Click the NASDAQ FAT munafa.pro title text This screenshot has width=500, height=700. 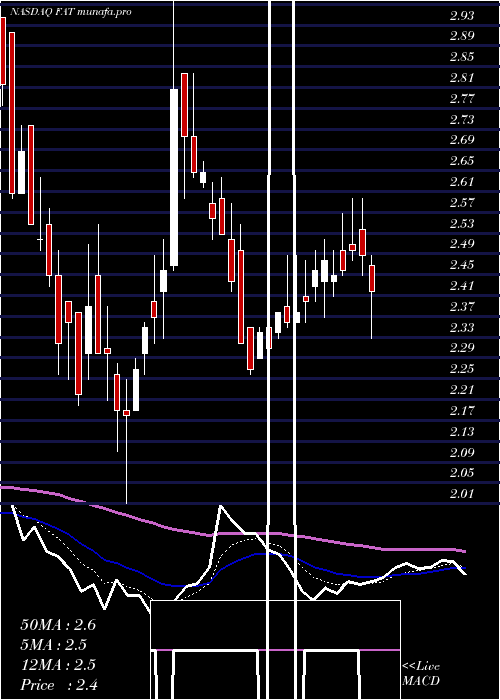pos(71,12)
